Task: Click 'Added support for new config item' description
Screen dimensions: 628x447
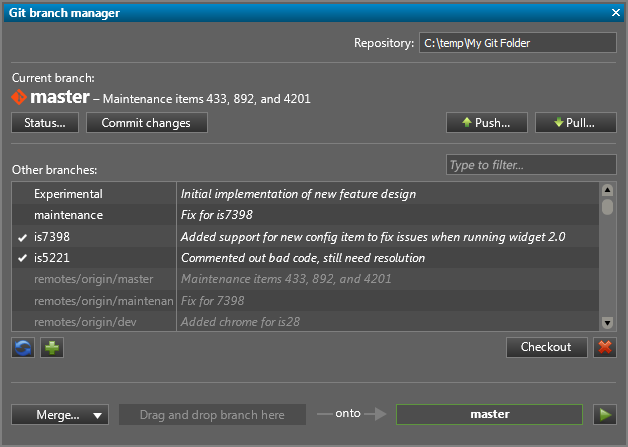Action: click(373, 237)
